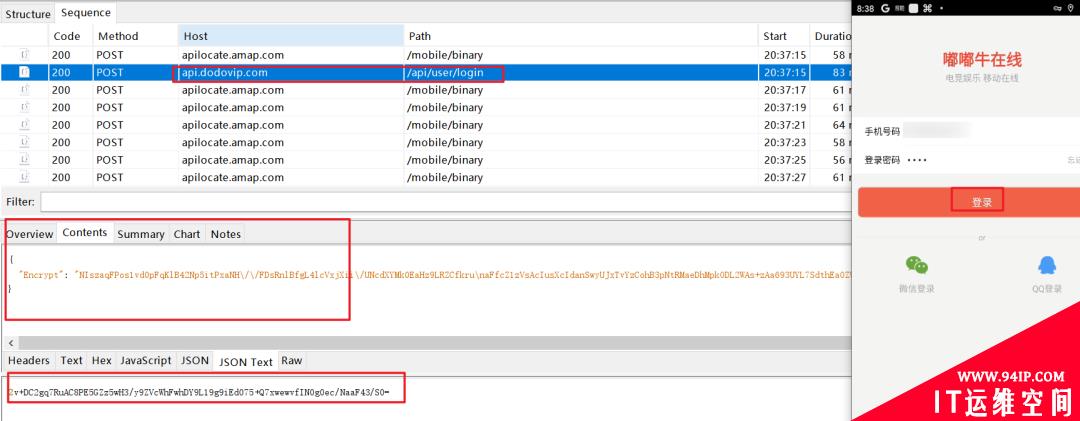Open the JSON Text view tab
This screenshot has width=1080, height=421.
pyautogui.click(x=247, y=361)
